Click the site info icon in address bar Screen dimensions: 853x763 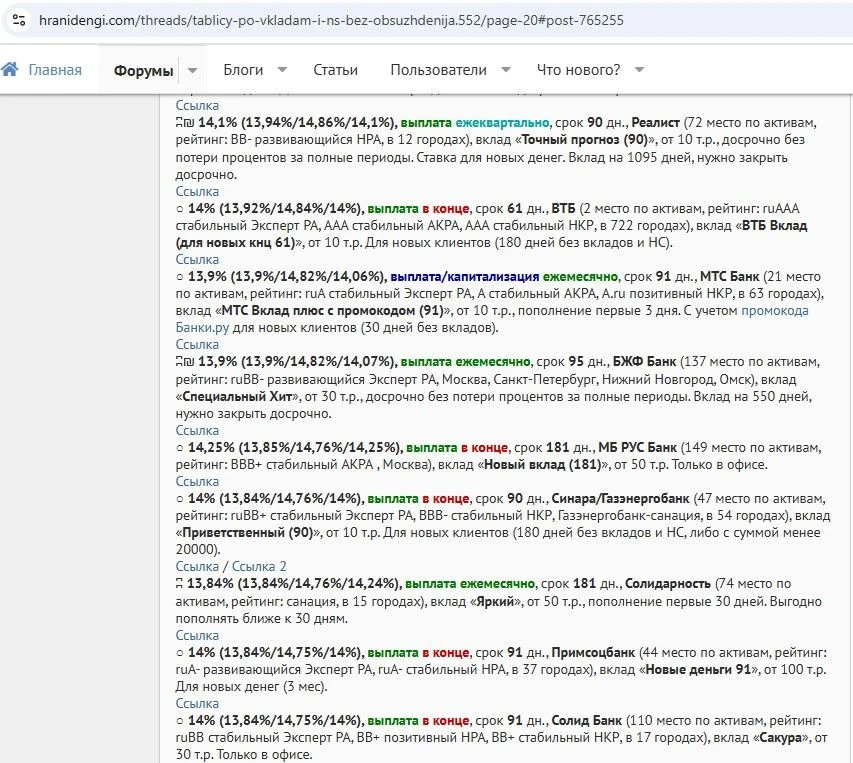(19, 21)
